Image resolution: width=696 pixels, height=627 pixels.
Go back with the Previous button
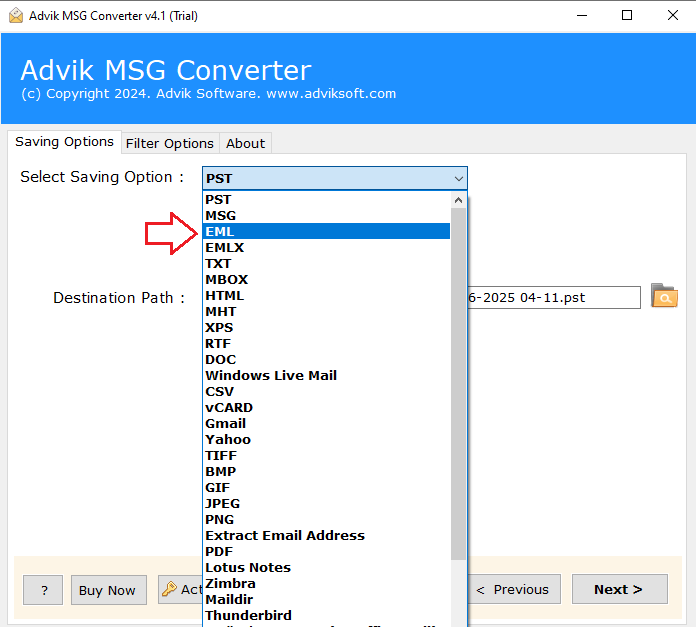513,589
